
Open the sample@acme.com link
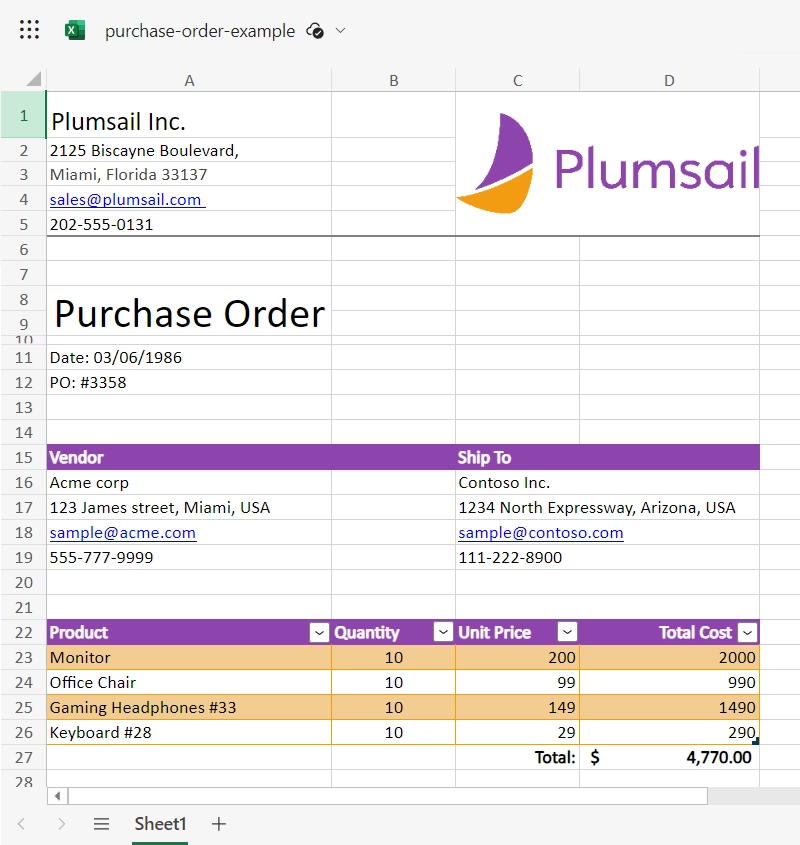pos(123,533)
